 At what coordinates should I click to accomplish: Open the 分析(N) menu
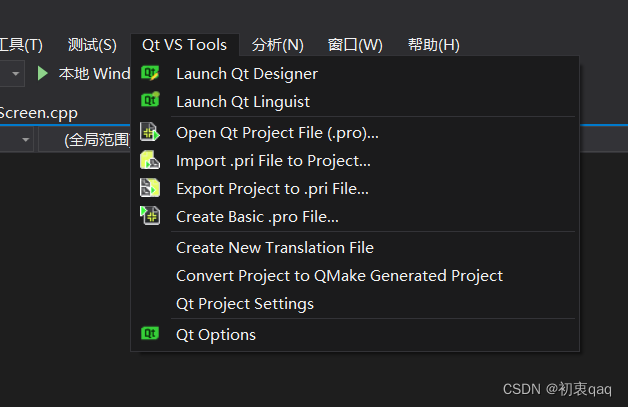click(x=278, y=44)
